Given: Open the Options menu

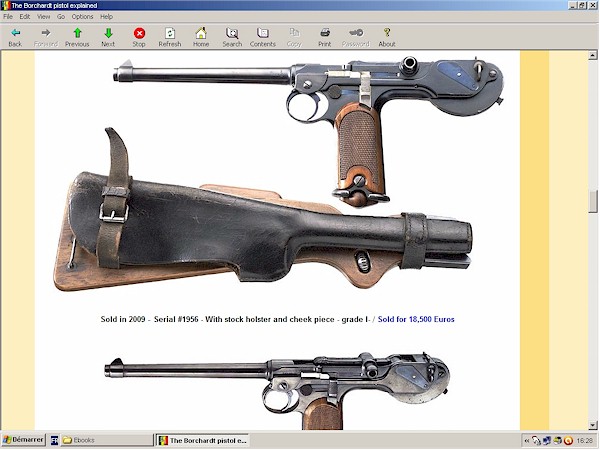Looking at the screenshot, I should point(82,16).
